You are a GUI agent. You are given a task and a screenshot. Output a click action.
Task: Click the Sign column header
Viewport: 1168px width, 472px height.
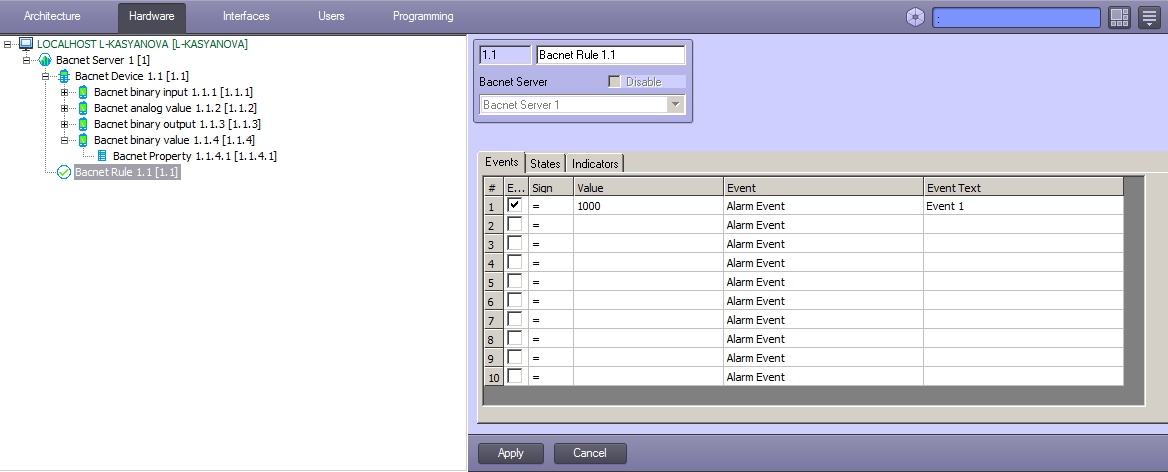pyautogui.click(x=550, y=188)
